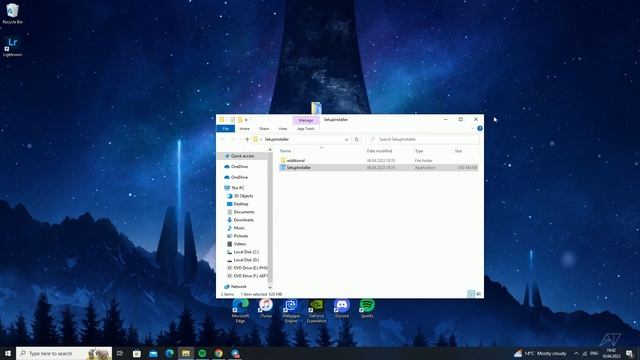The image size is (640, 360).
Task: Open Spotify from taskbar
Action: tap(202, 353)
